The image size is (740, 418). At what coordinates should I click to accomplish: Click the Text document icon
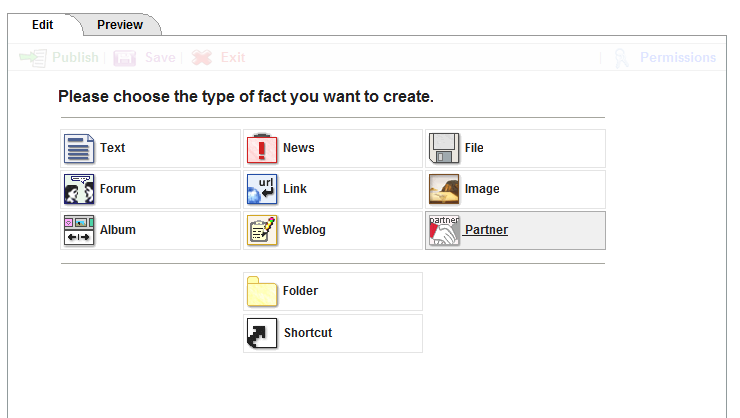click(x=78, y=148)
